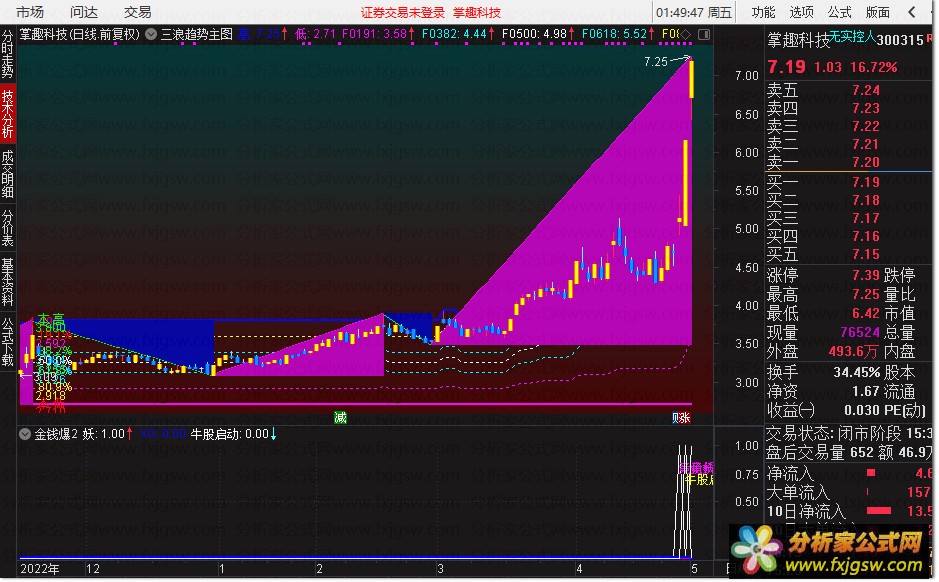Viewport: 939px width, 582px height.
Task: Click 最高 value 7.25
Action: click(x=866, y=295)
